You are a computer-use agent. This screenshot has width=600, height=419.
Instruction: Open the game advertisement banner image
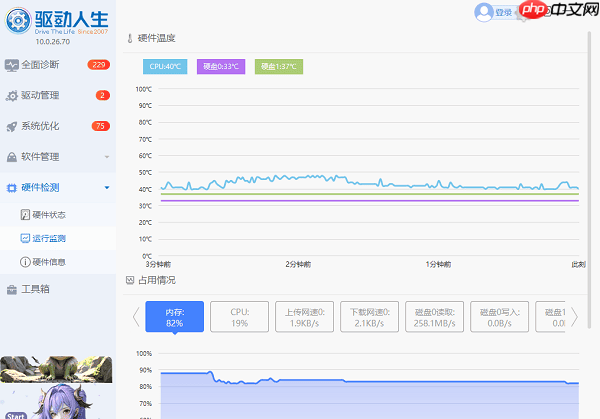point(57,387)
